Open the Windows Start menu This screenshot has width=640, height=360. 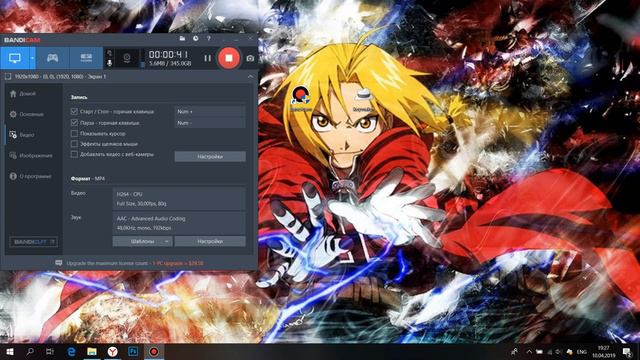coord(10,351)
